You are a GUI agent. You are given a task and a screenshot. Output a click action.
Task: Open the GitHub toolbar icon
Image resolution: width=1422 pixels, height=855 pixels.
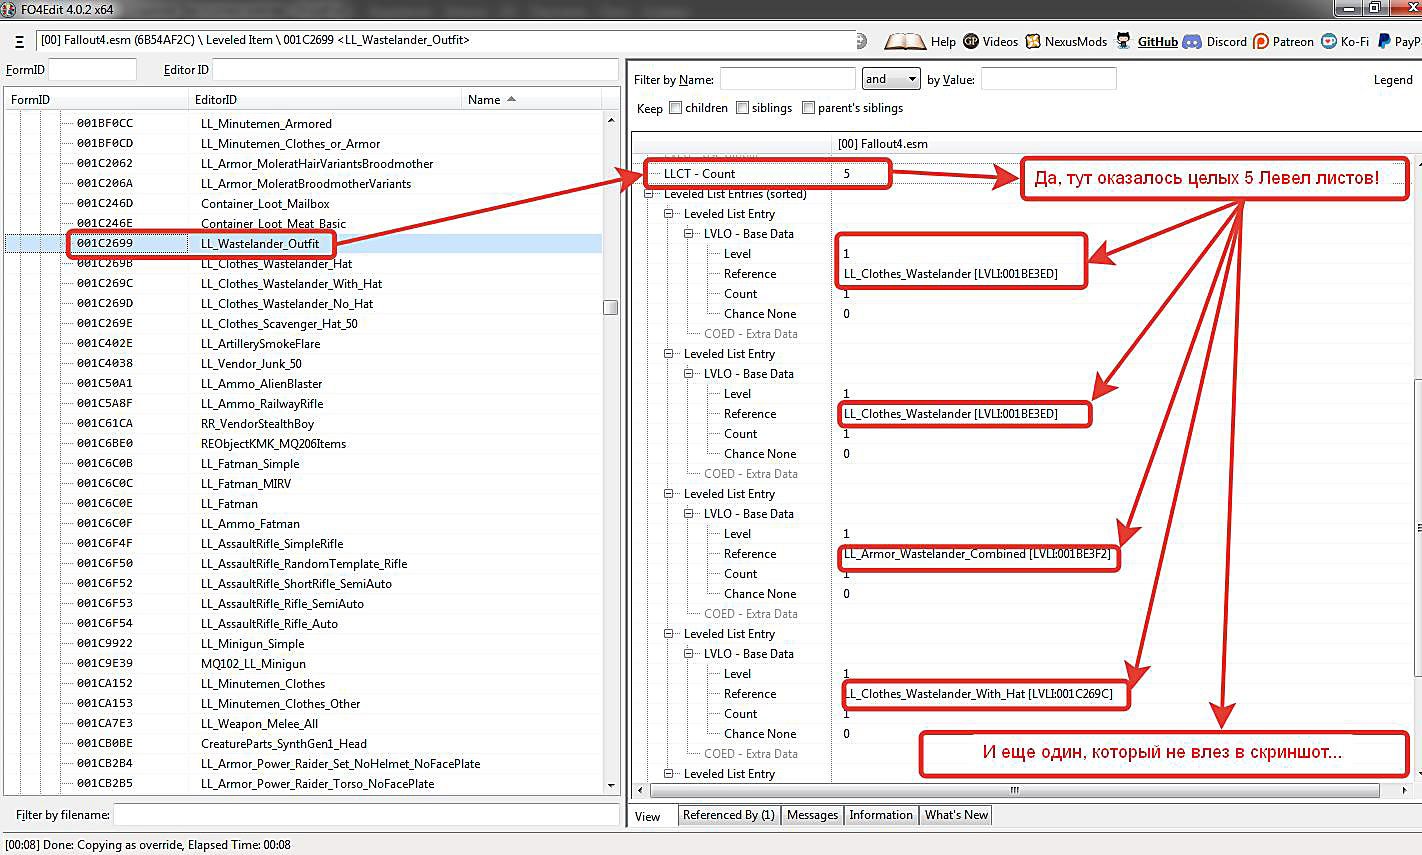(1124, 41)
